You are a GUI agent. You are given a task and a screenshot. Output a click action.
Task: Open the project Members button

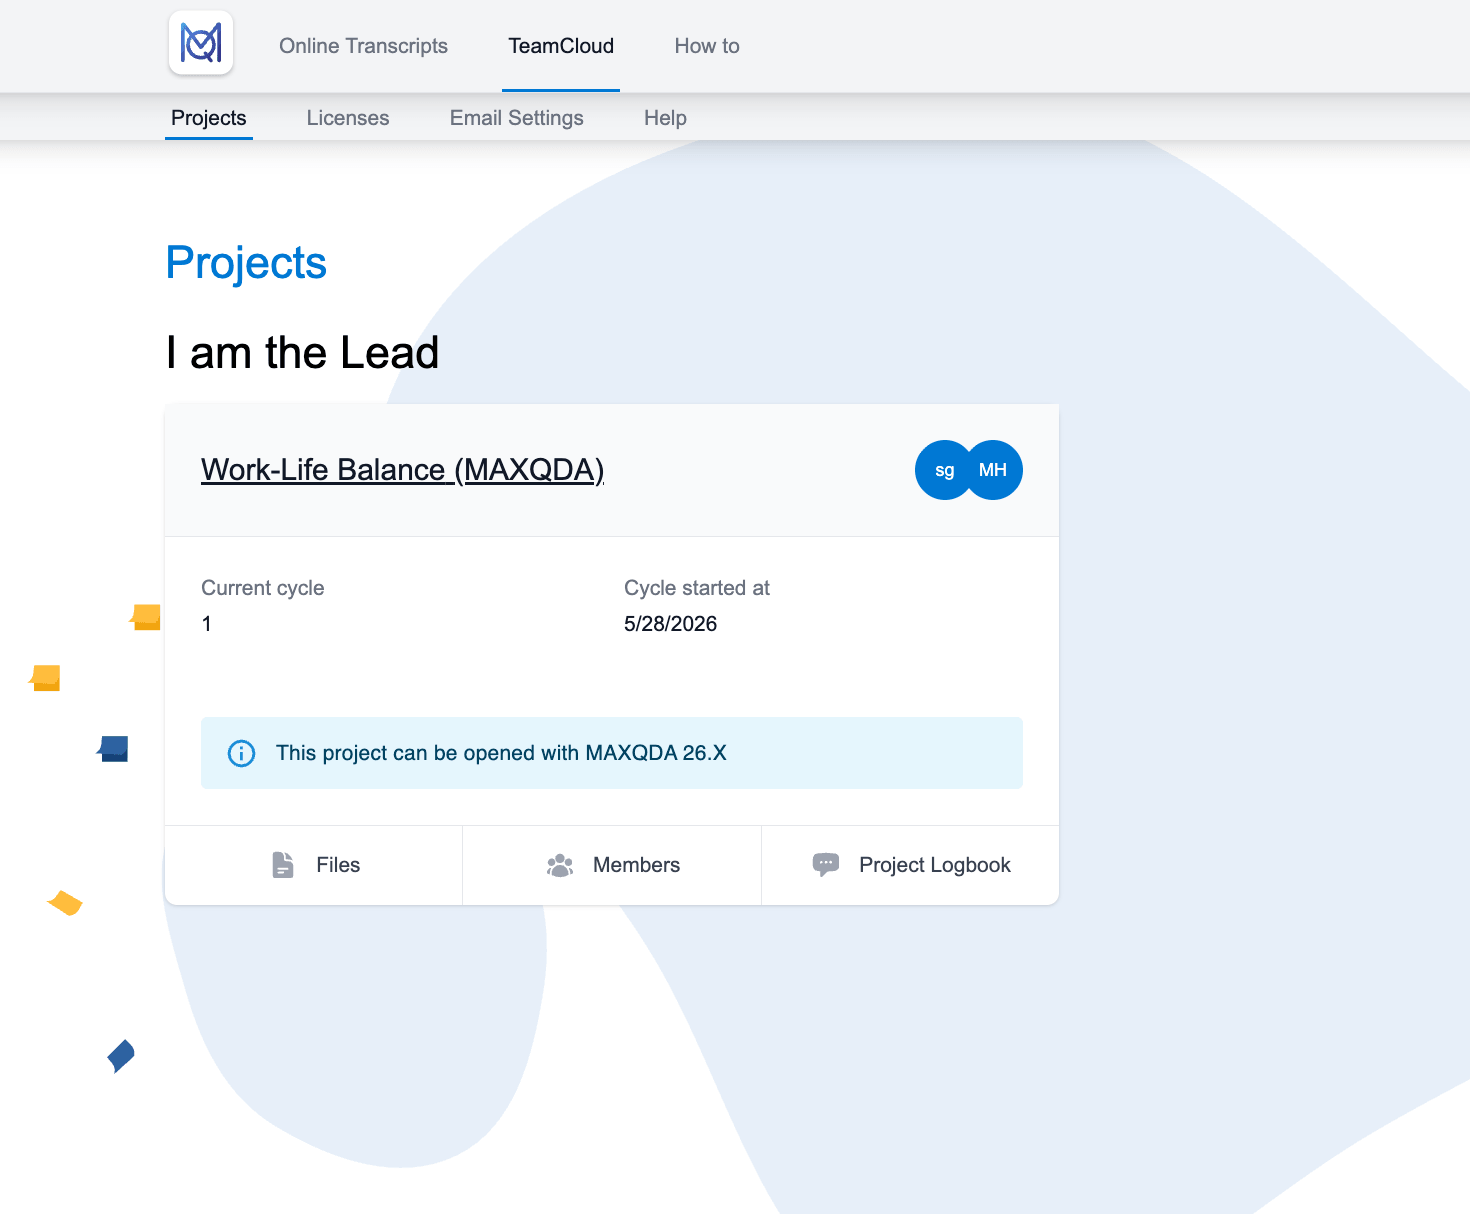tap(612, 865)
